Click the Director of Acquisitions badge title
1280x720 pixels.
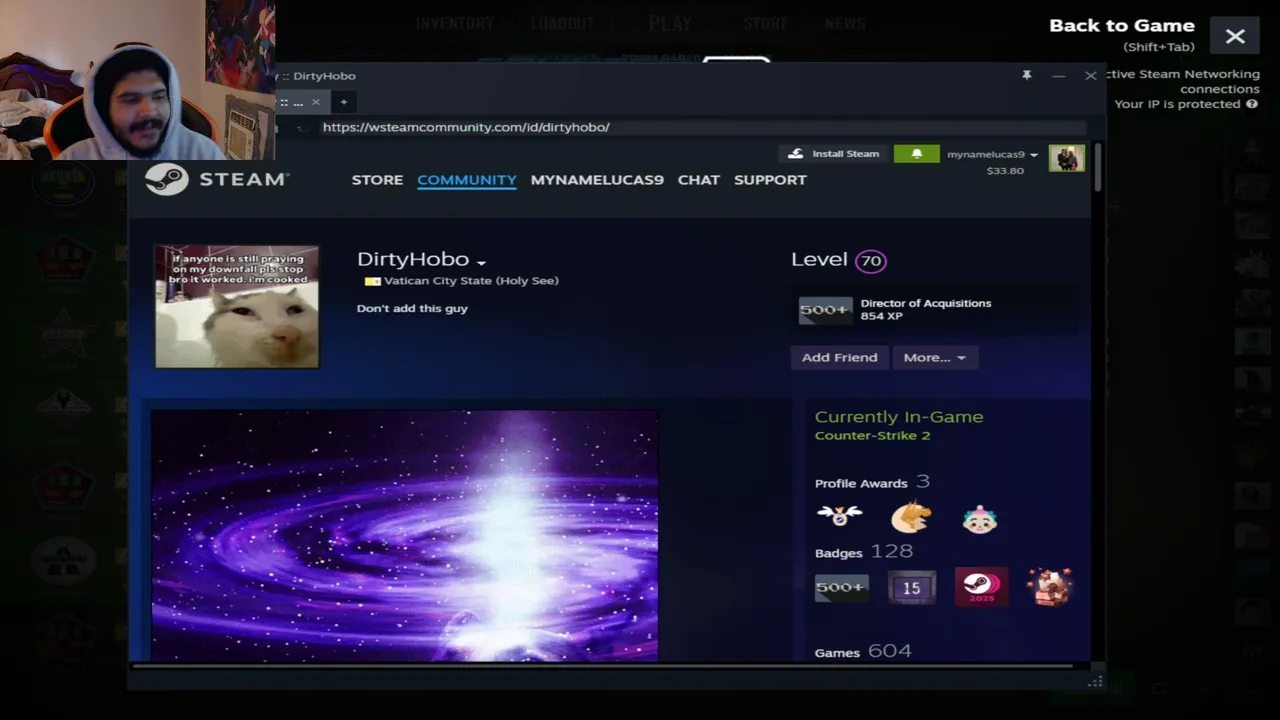point(926,303)
